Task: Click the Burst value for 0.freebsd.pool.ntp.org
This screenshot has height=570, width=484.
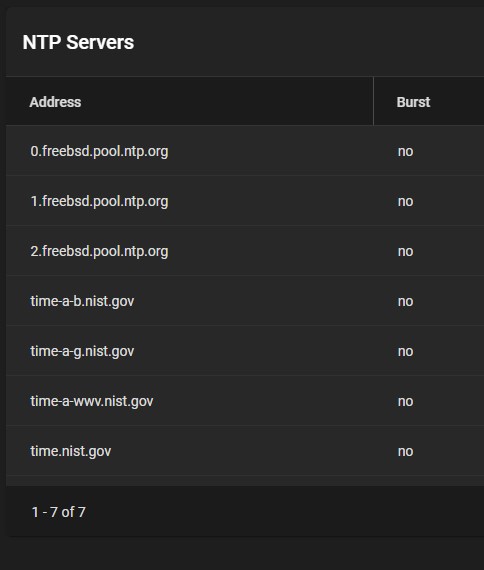Action: tap(405, 151)
